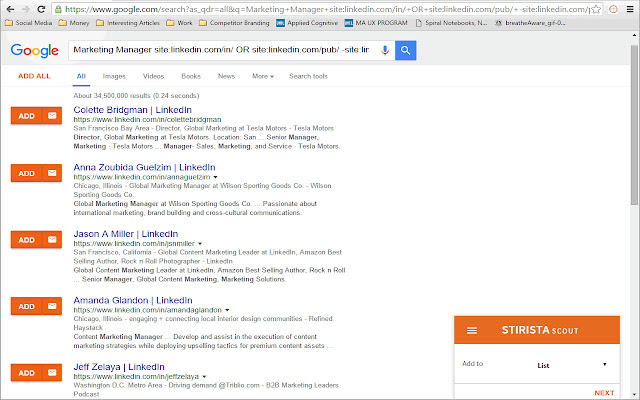This screenshot has width=640, height=400.
Task: Click the browser forward arrow
Action: click(x=25, y=9)
